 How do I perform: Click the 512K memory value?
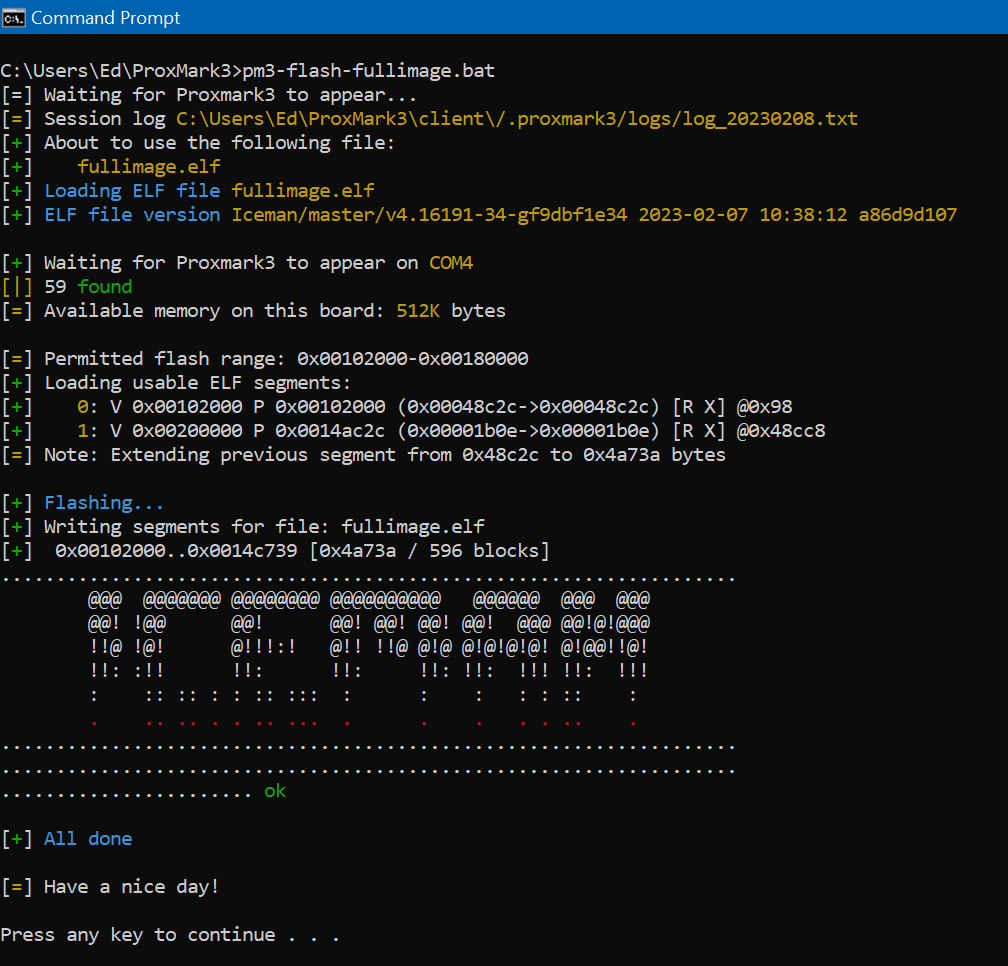418,311
